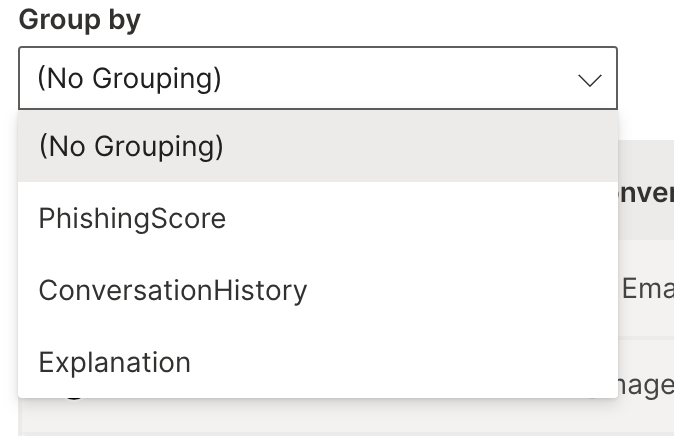Select ConversationHistory from the grouping list
Viewport: 674px width, 436px height.
[172, 290]
